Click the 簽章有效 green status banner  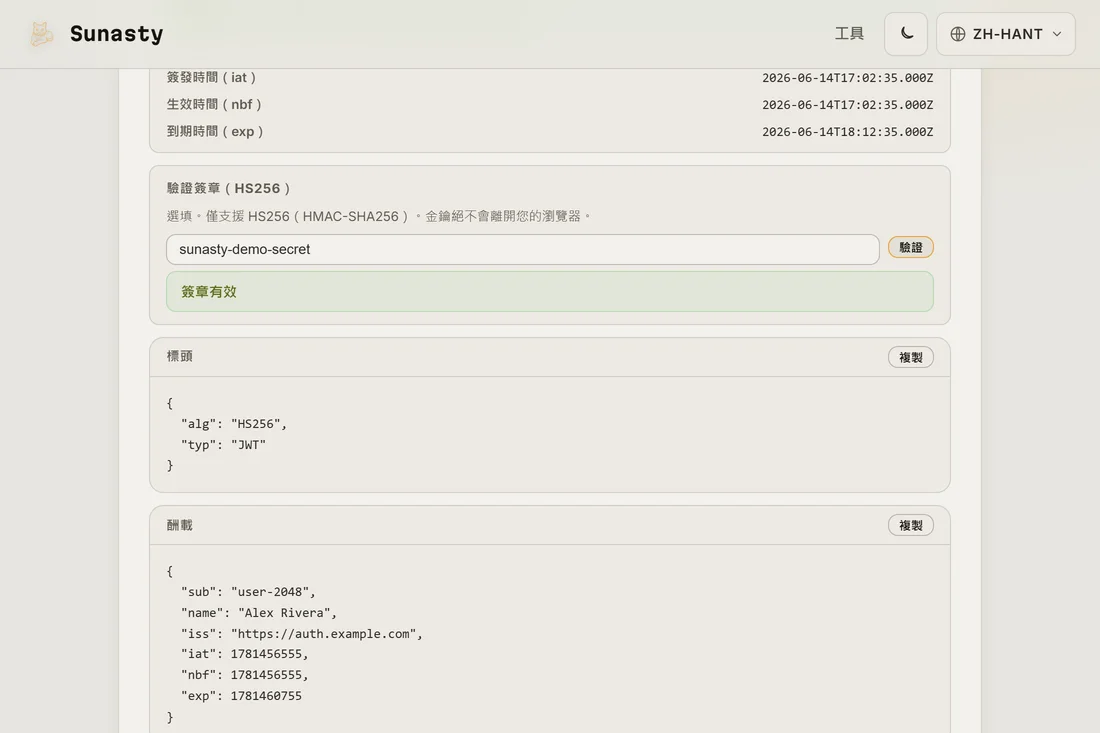pos(549,292)
